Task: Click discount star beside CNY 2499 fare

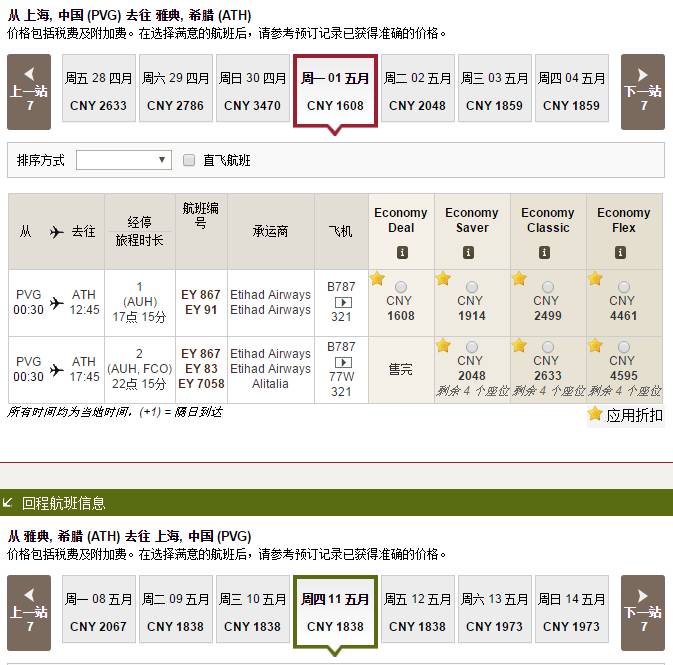Action: (519, 279)
